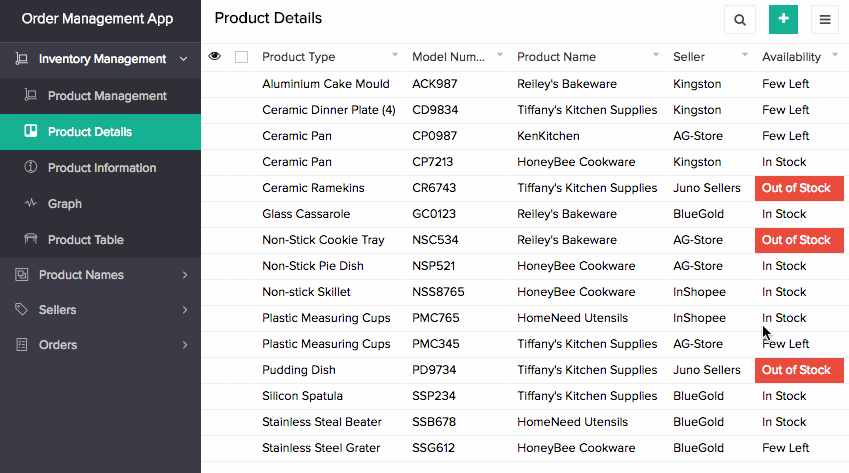Open the Seller column dropdown arrow
Screen dimensions: 849x473
[745, 54]
